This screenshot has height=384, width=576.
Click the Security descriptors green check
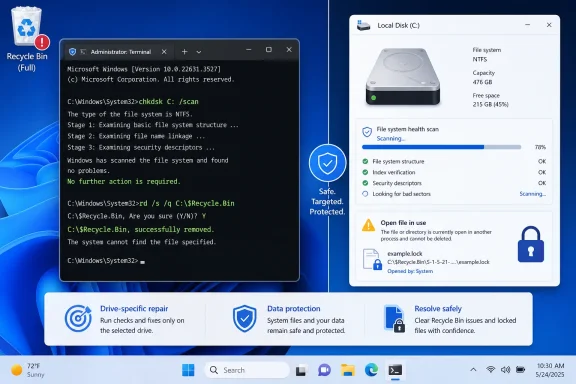pos(365,183)
